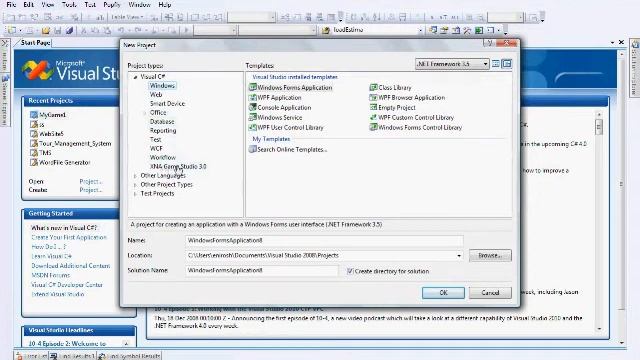
Task: Open the Tools menu
Action: pos(69,4)
